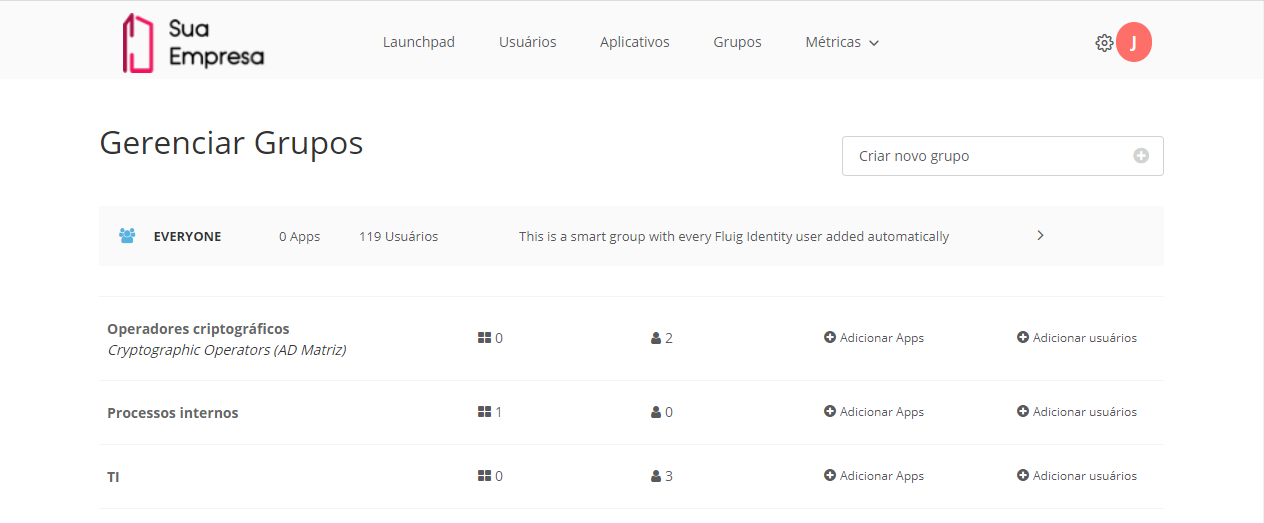Click the settings gear icon
The height and width of the screenshot is (523, 1264).
pos(1104,43)
